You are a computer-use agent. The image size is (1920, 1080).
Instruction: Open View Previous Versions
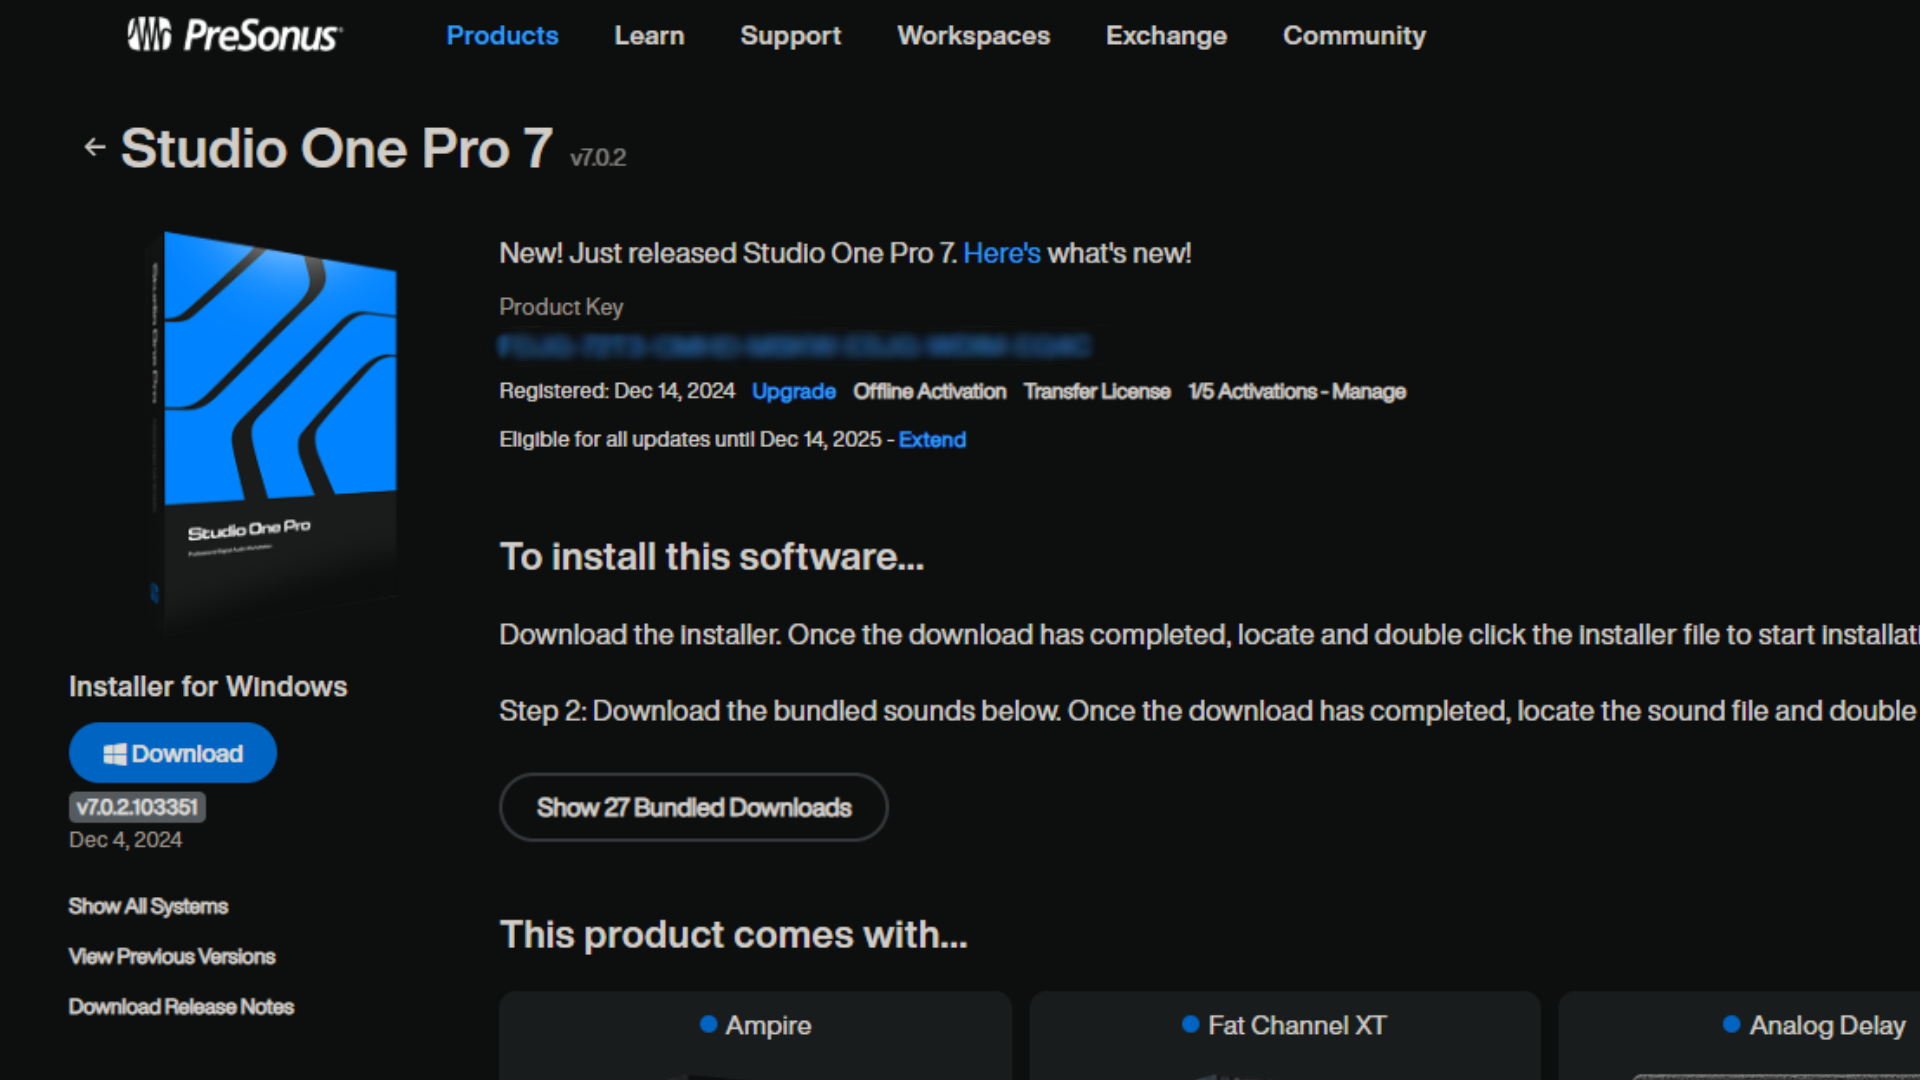171,956
